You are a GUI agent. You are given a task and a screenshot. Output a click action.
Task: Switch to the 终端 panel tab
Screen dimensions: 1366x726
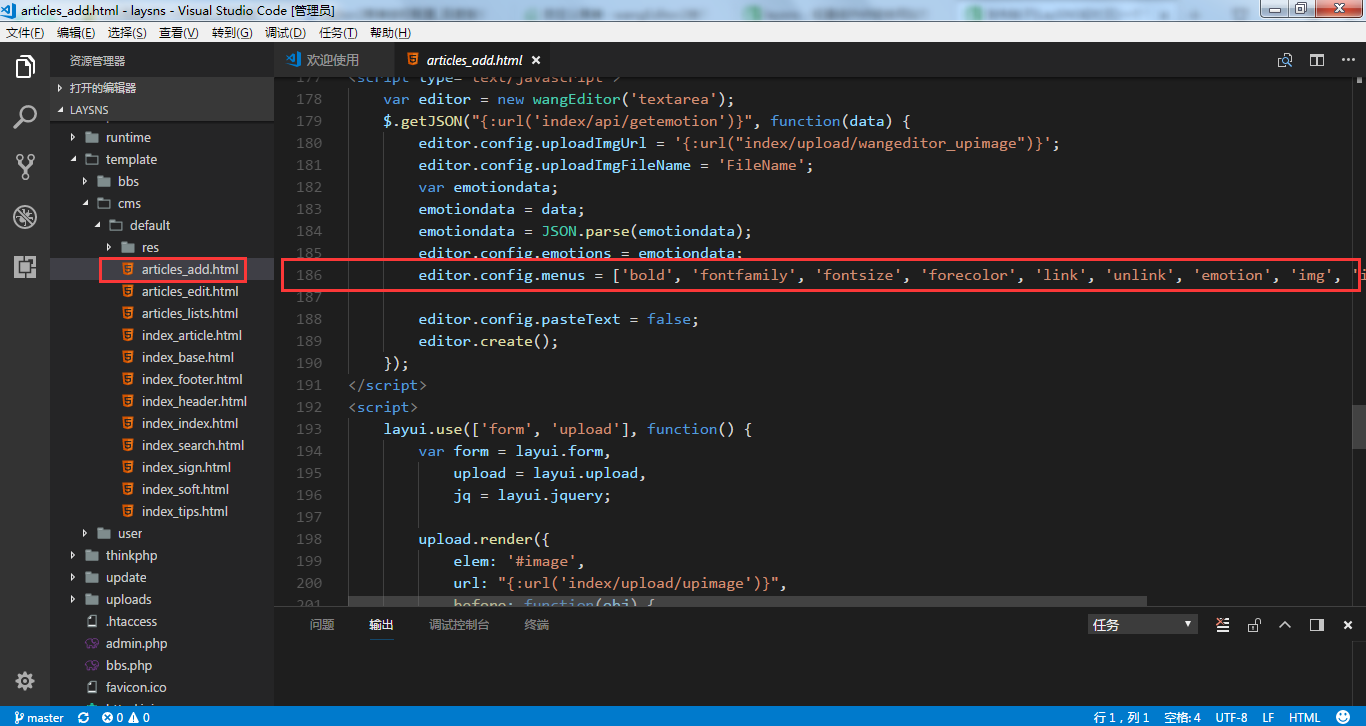tap(537, 625)
